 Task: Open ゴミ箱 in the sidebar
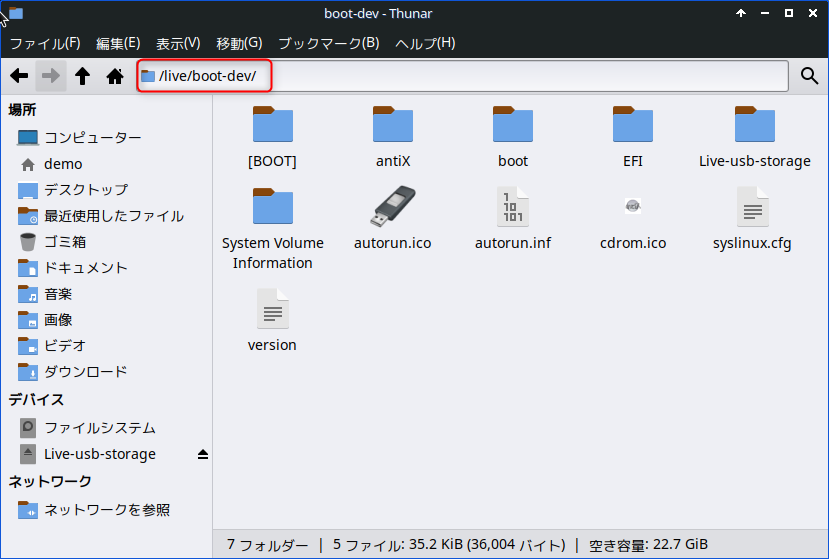[x=65, y=242]
